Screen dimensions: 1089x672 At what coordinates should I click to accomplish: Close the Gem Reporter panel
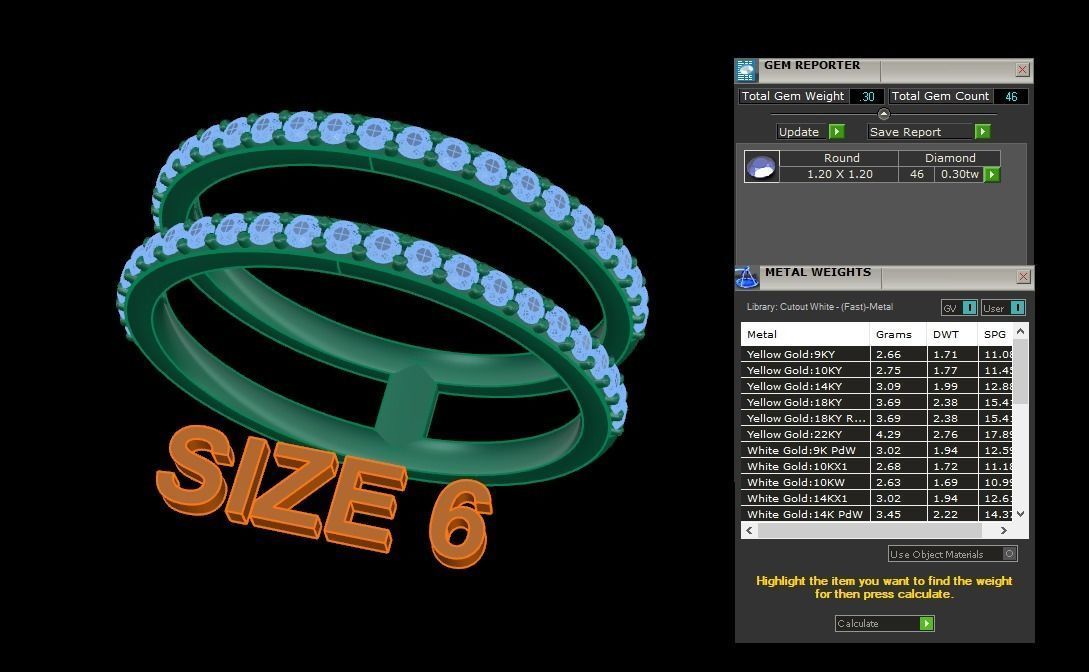tap(1022, 69)
